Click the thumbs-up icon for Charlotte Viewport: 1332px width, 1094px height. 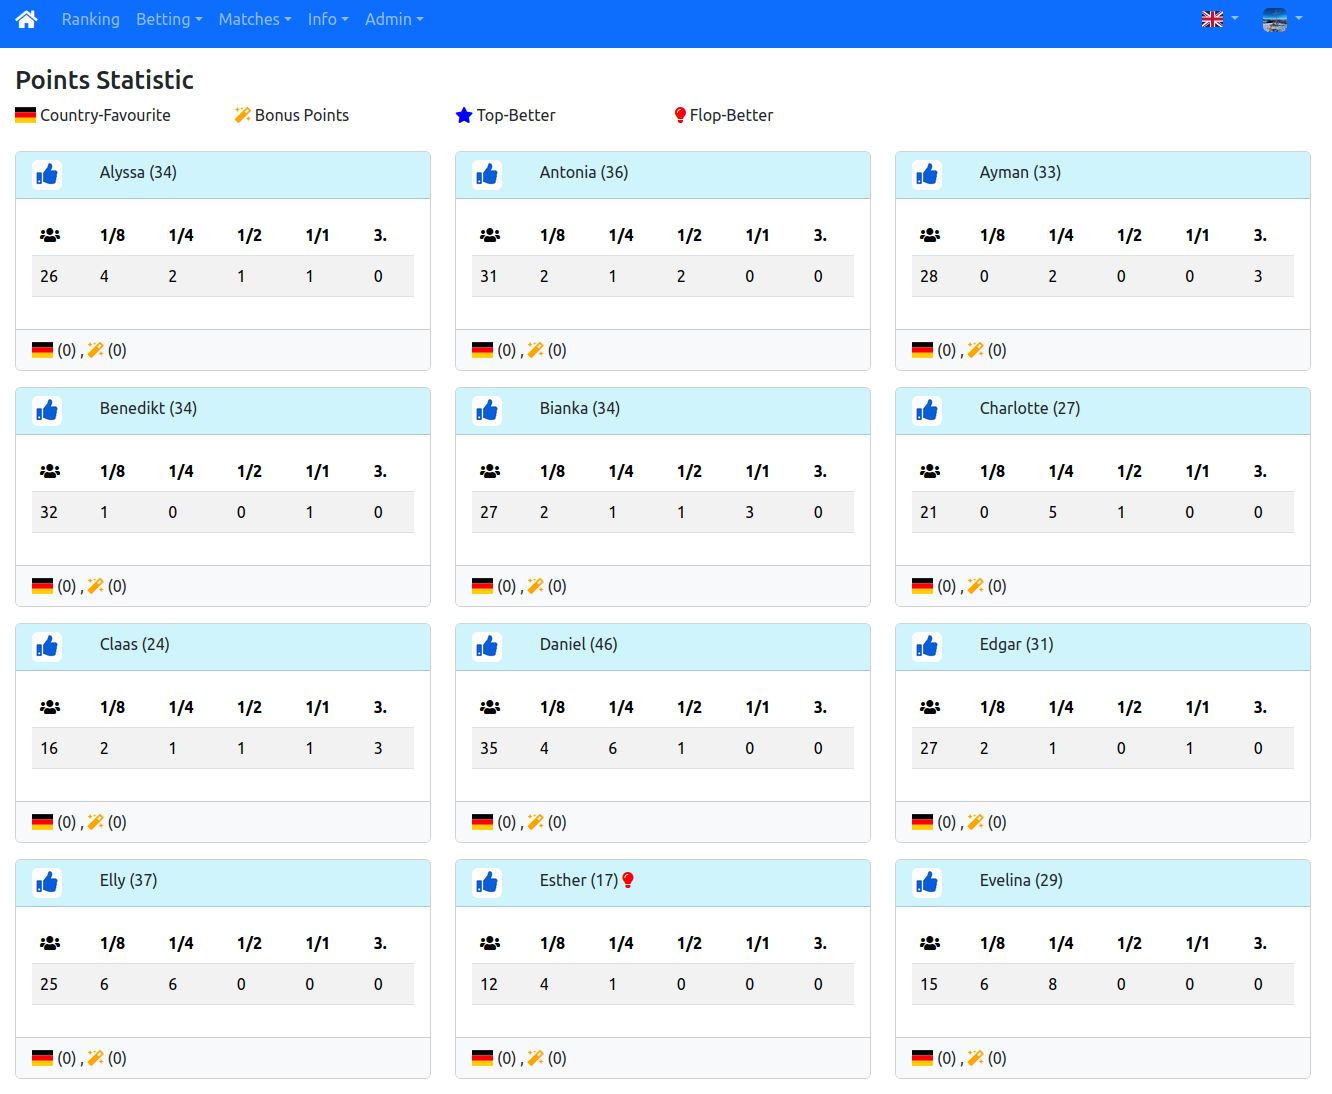(927, 411)
